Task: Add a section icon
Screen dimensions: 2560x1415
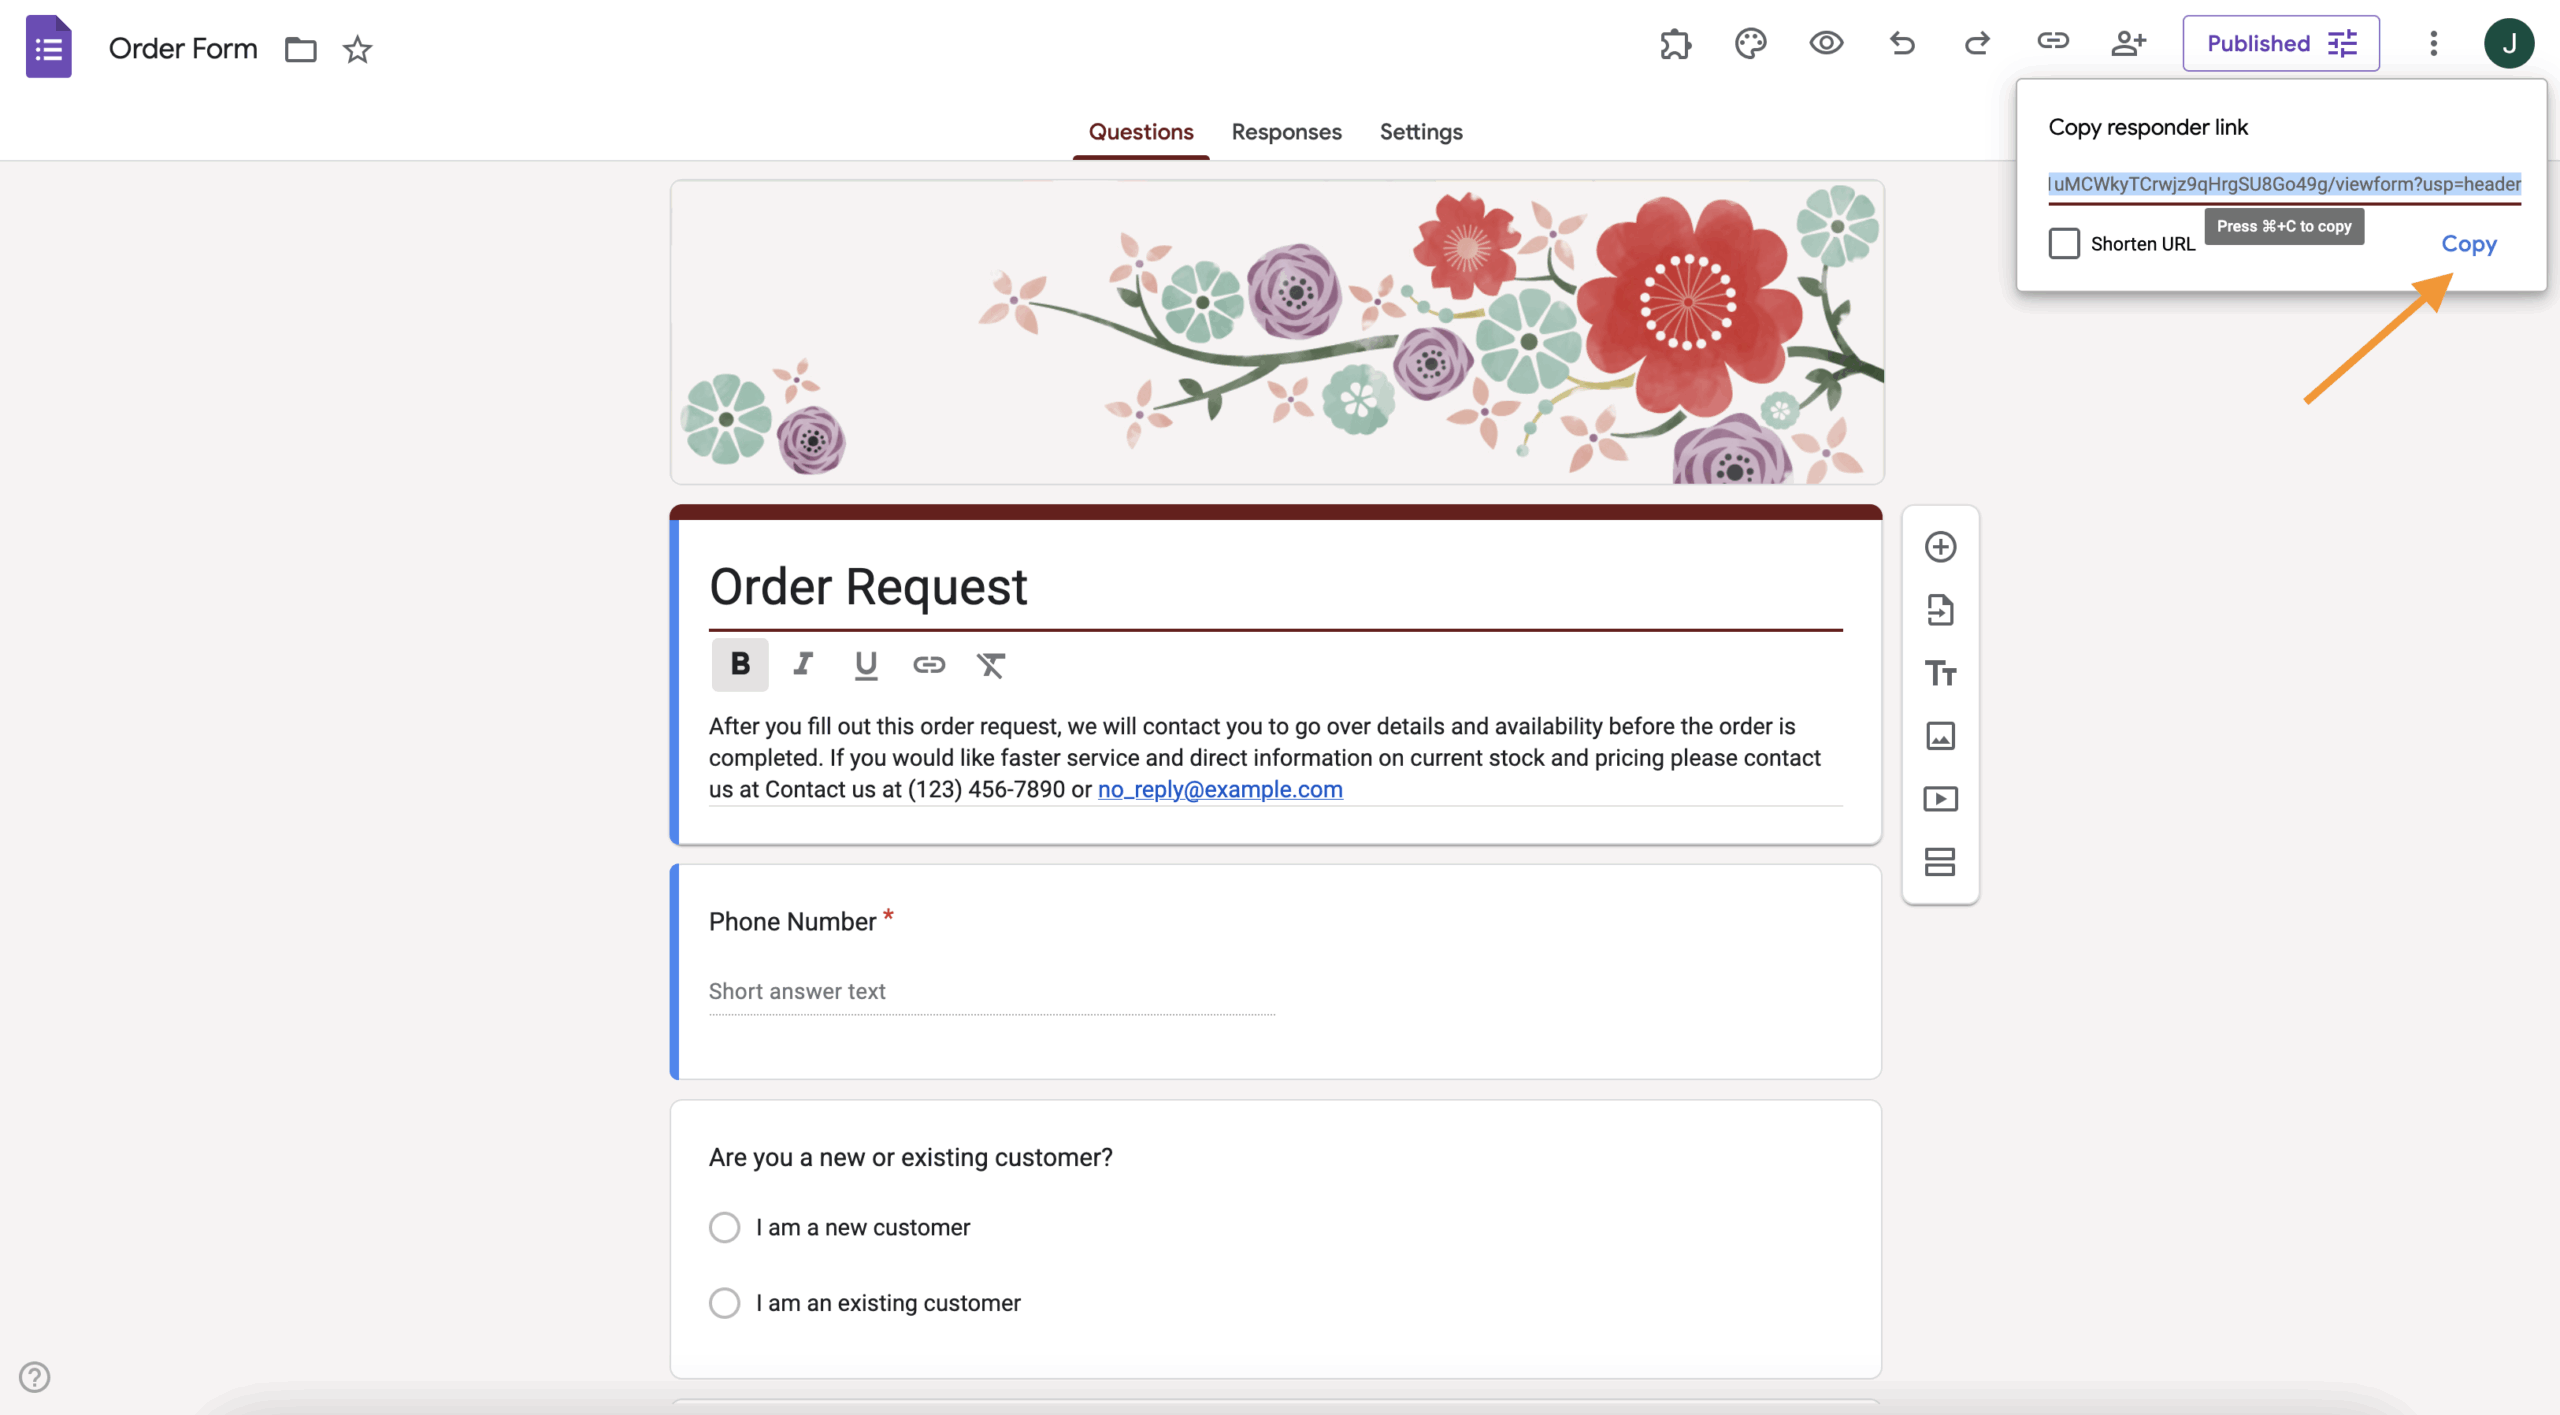Action: (x=1940, y=862)
